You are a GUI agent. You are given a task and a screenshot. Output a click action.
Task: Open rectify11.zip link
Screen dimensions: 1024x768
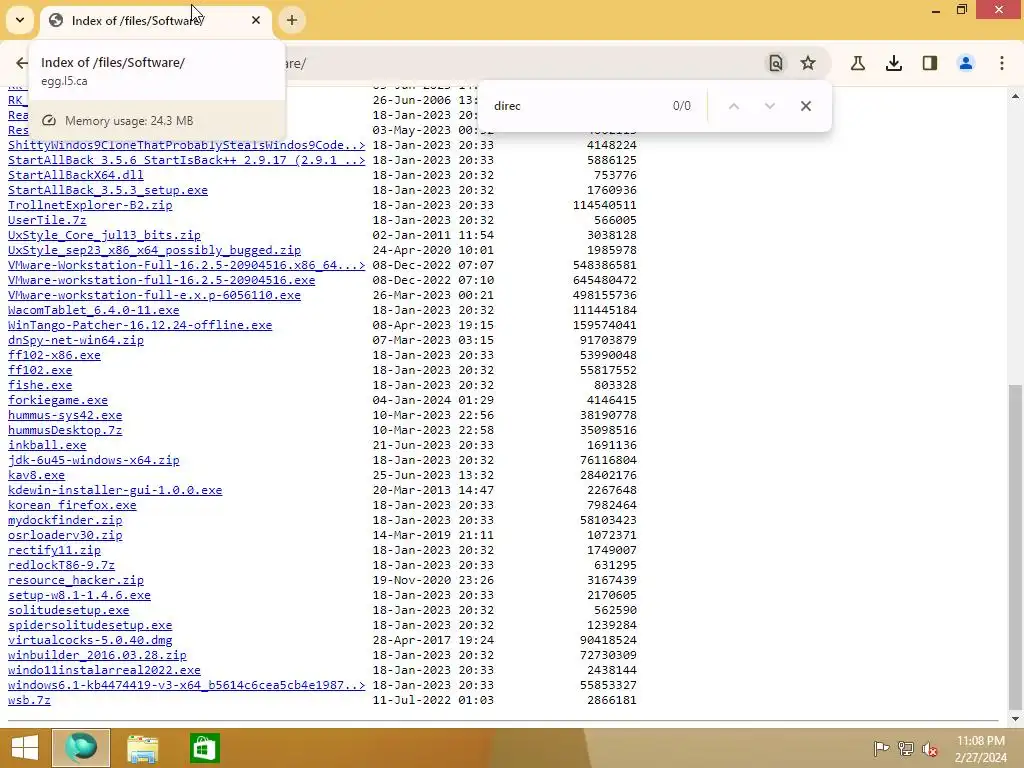54,551
